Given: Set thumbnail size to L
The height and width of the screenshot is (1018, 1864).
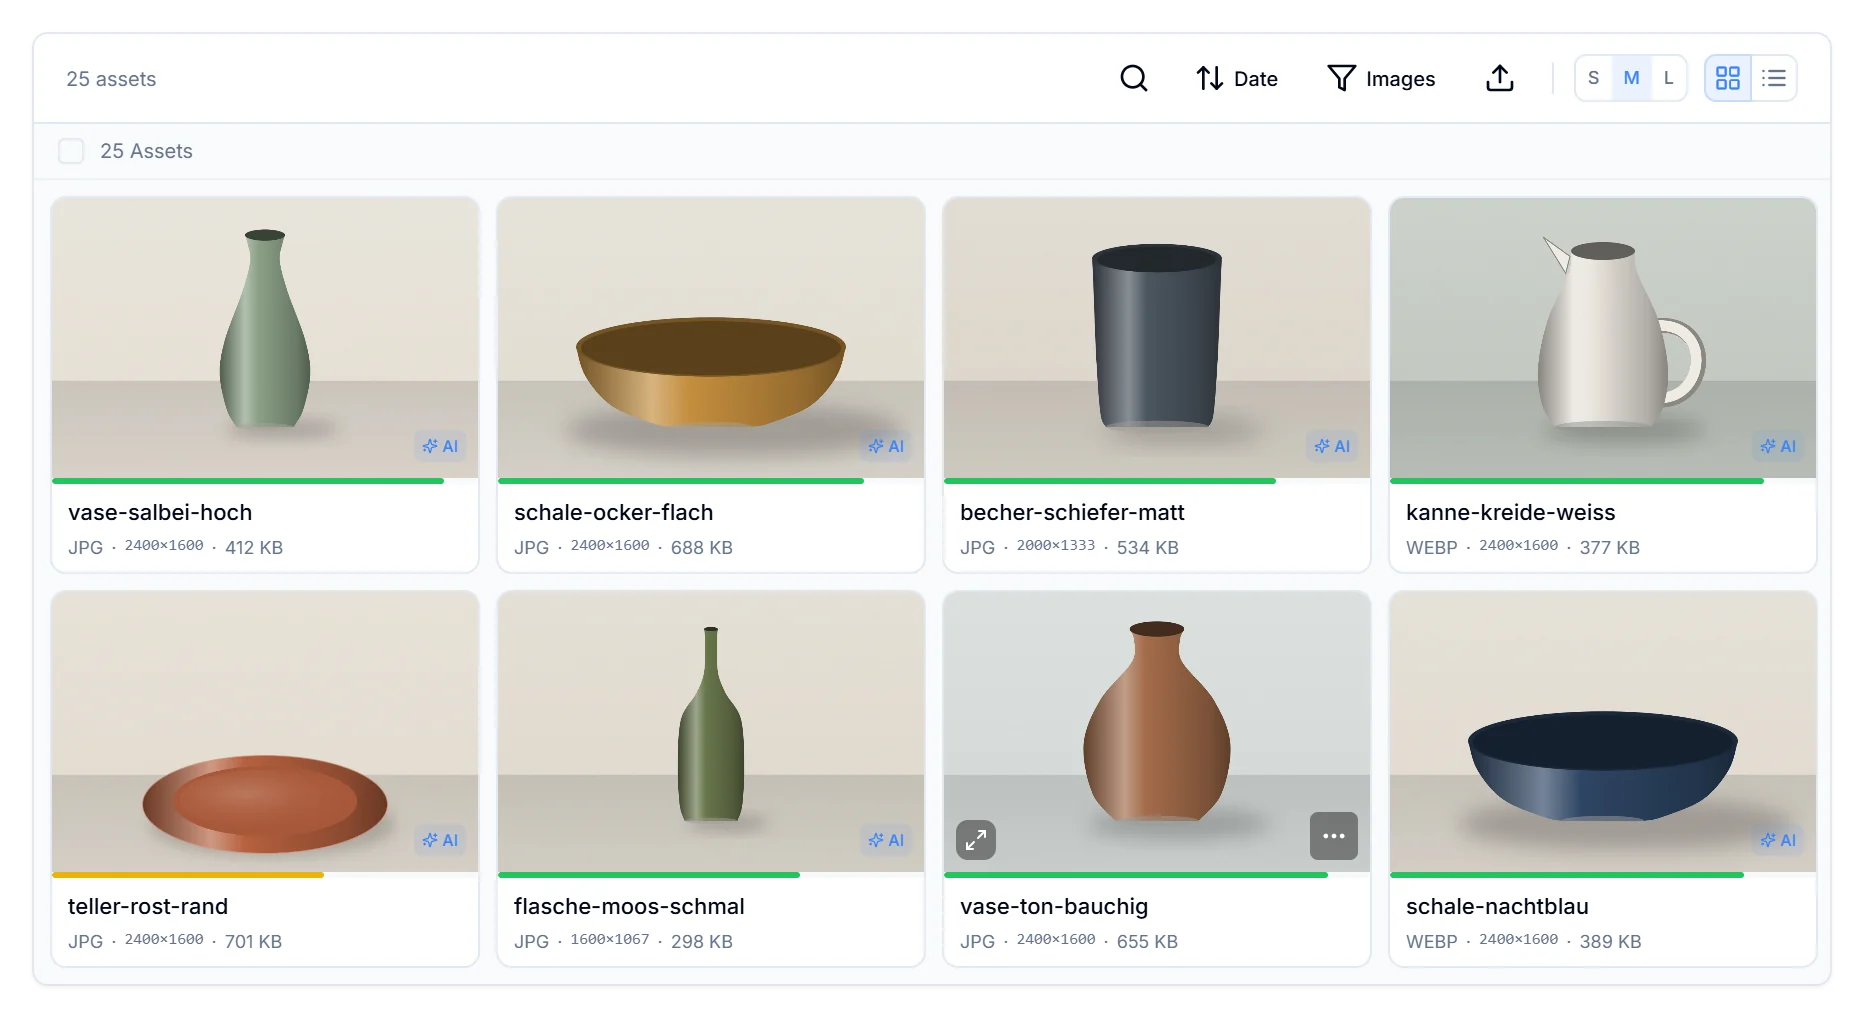Looking at the screenshot, I should 1668,78.
